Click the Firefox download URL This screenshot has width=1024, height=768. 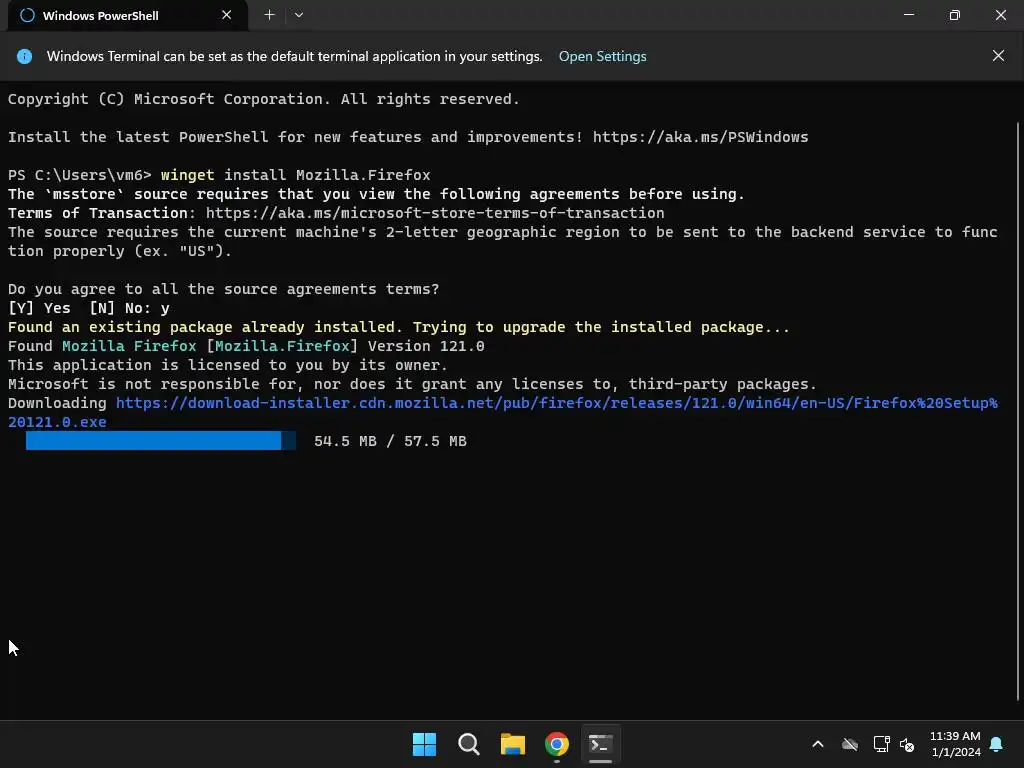click(503, 412)
